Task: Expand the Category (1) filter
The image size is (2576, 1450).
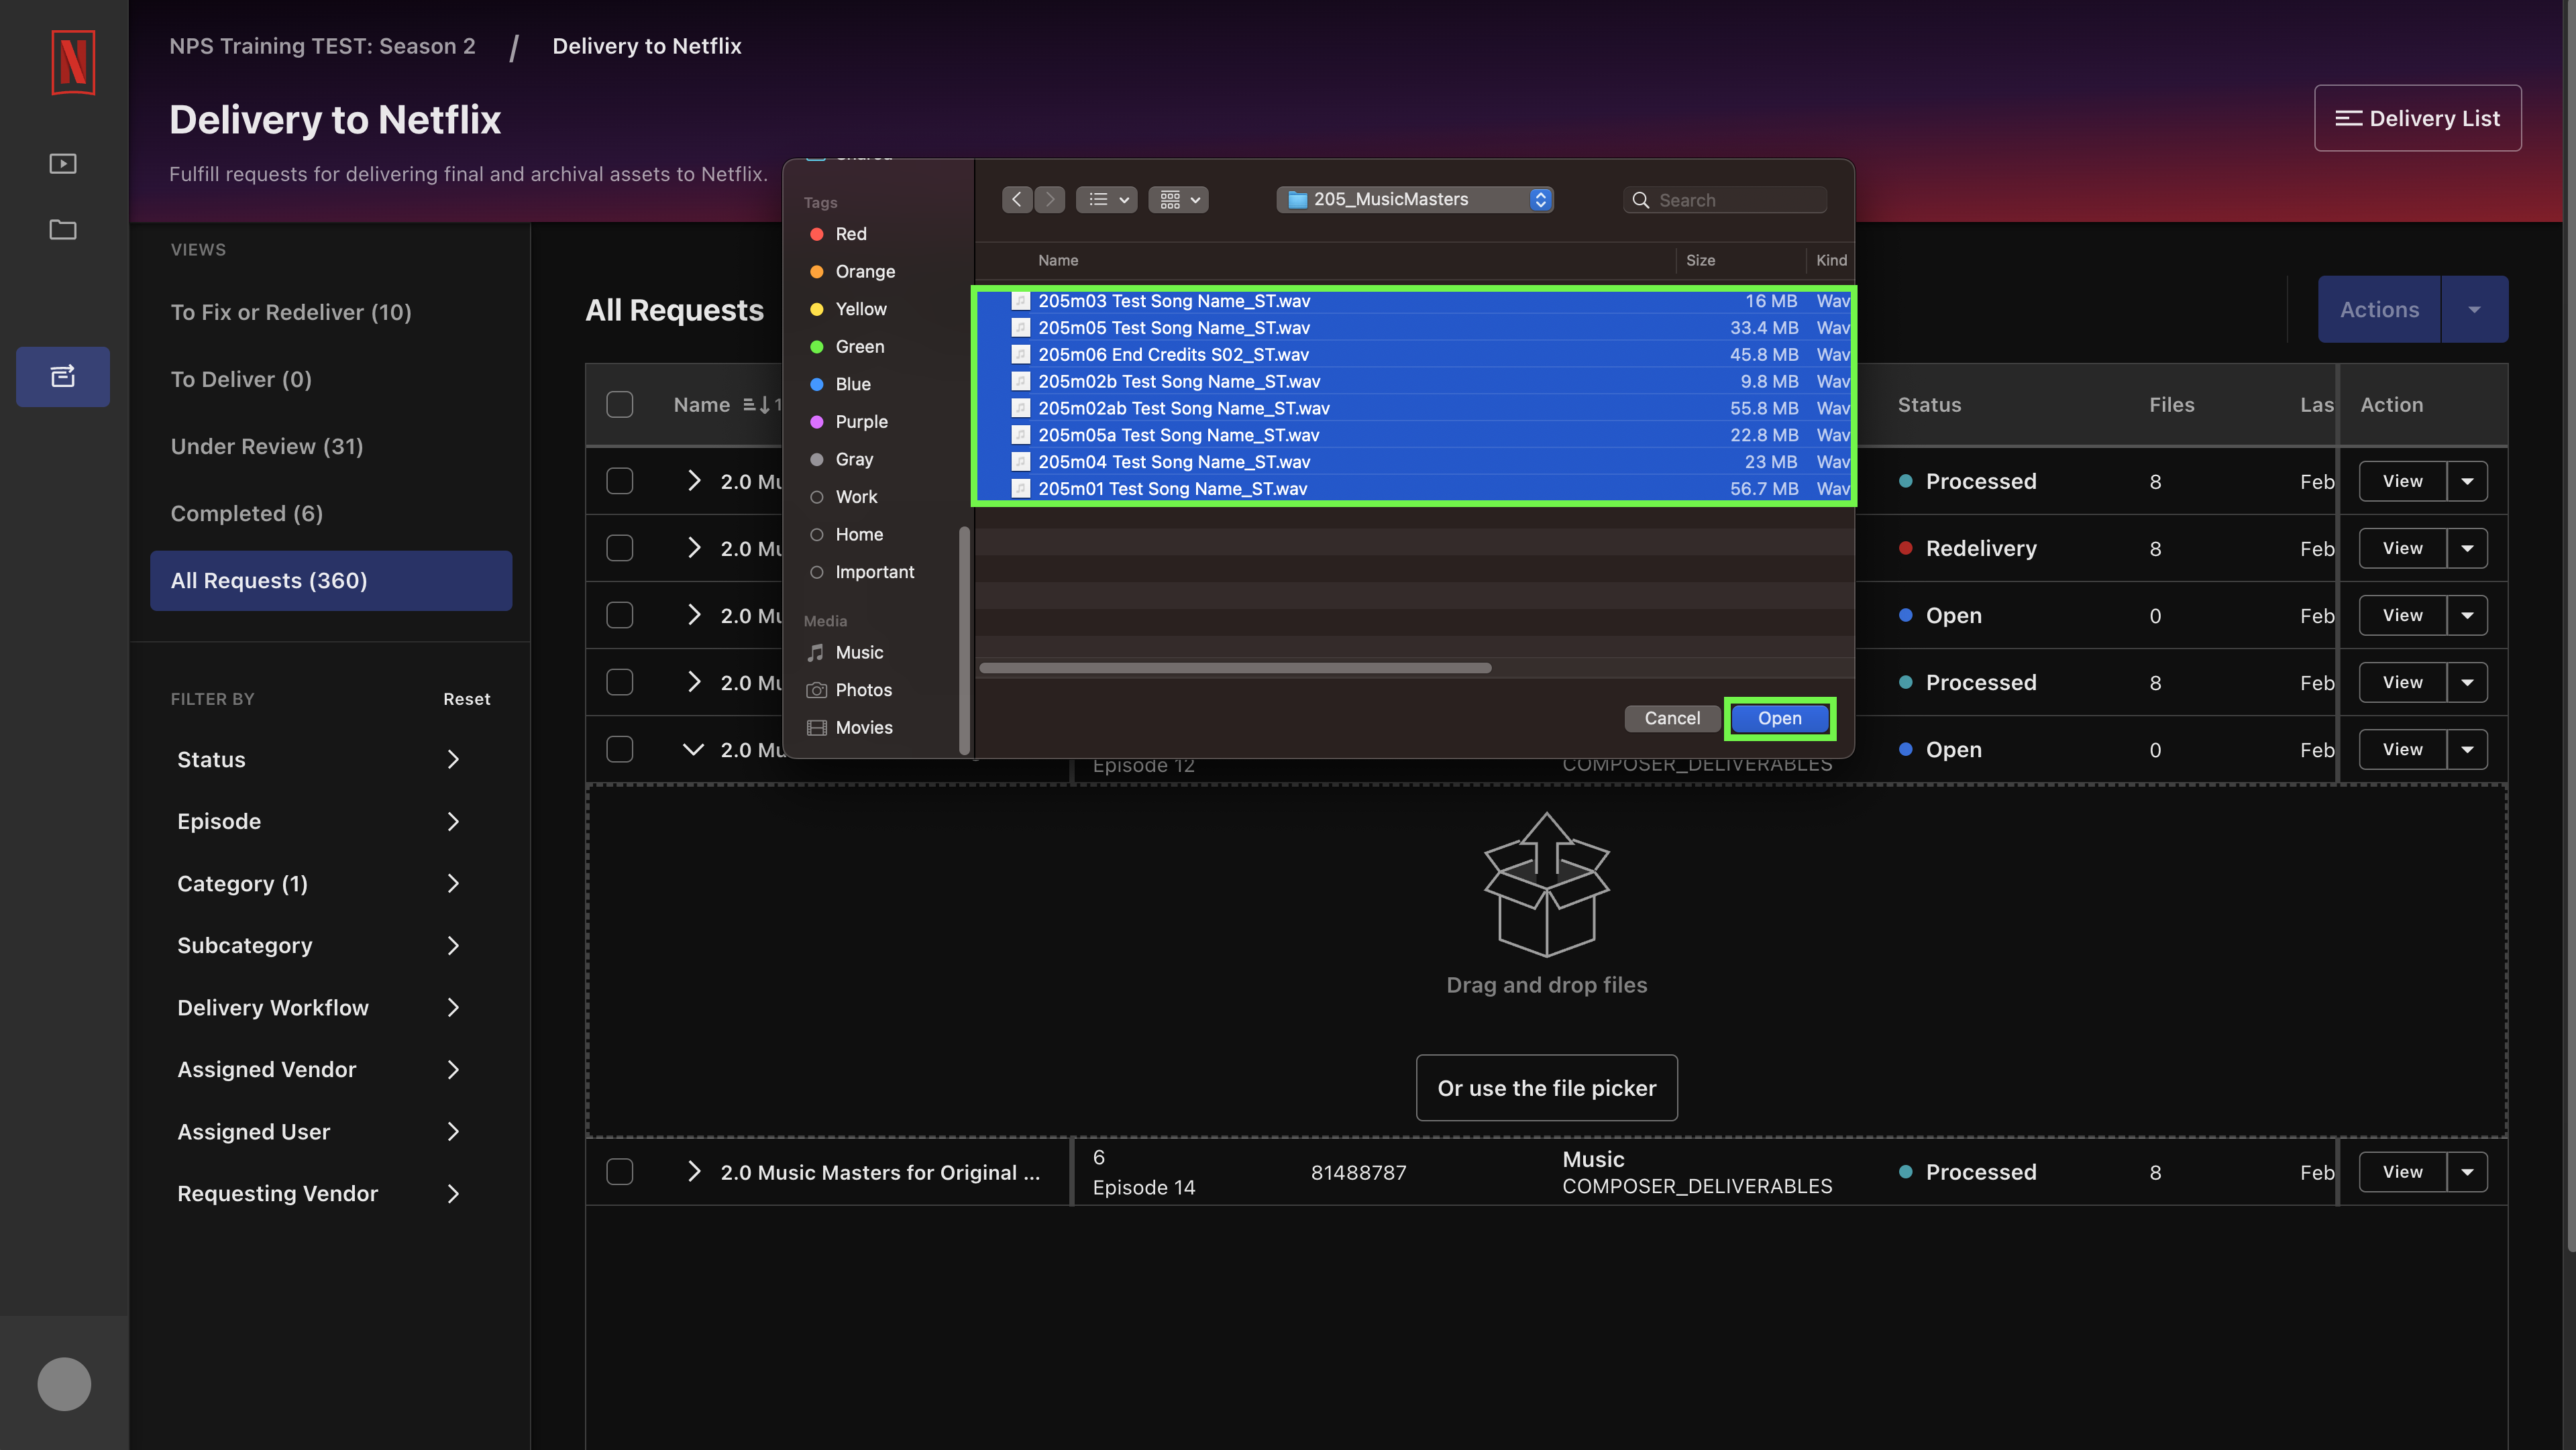Action: [318, 883]
